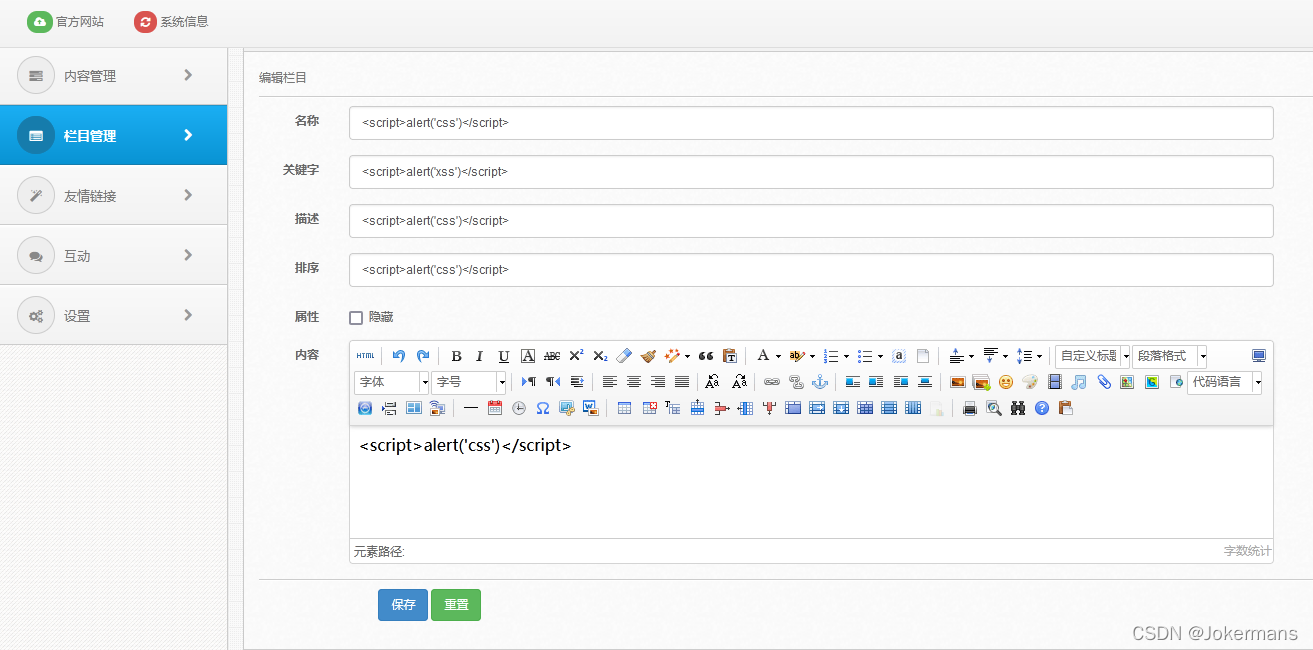Viewport: 1313px width, 650px height.
Task: Click 字数统计 word count text
Action: coord(1247,551)
